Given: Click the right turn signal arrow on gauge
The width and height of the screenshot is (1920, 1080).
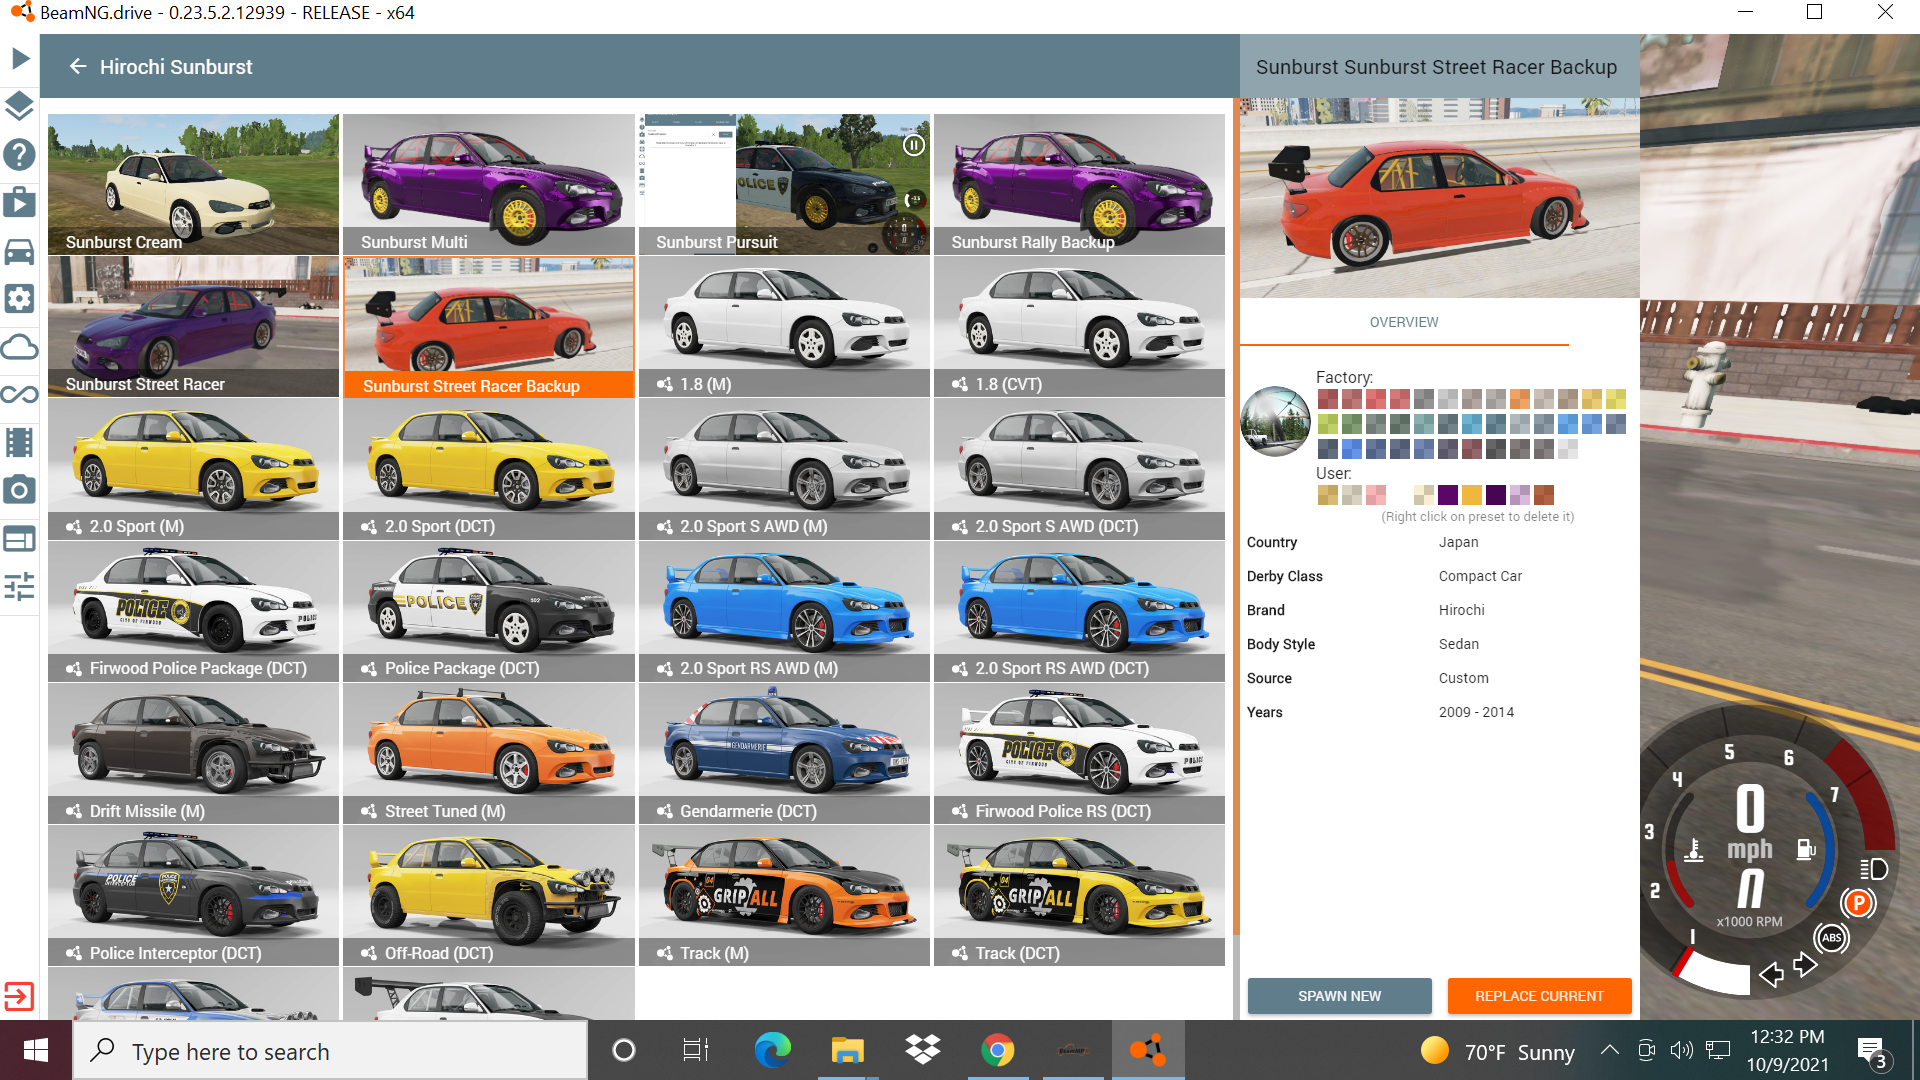Looking at the screenshot, I should pyautogui.click(x=1805, y=965).
